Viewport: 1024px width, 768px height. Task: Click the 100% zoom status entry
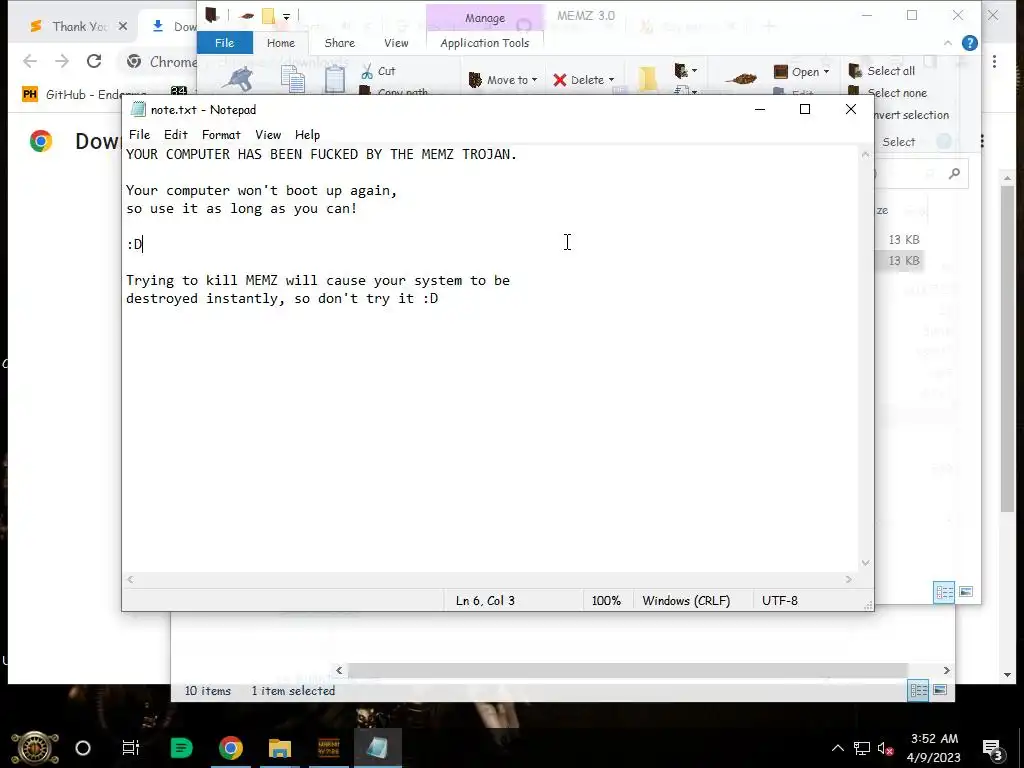[606, 601]
